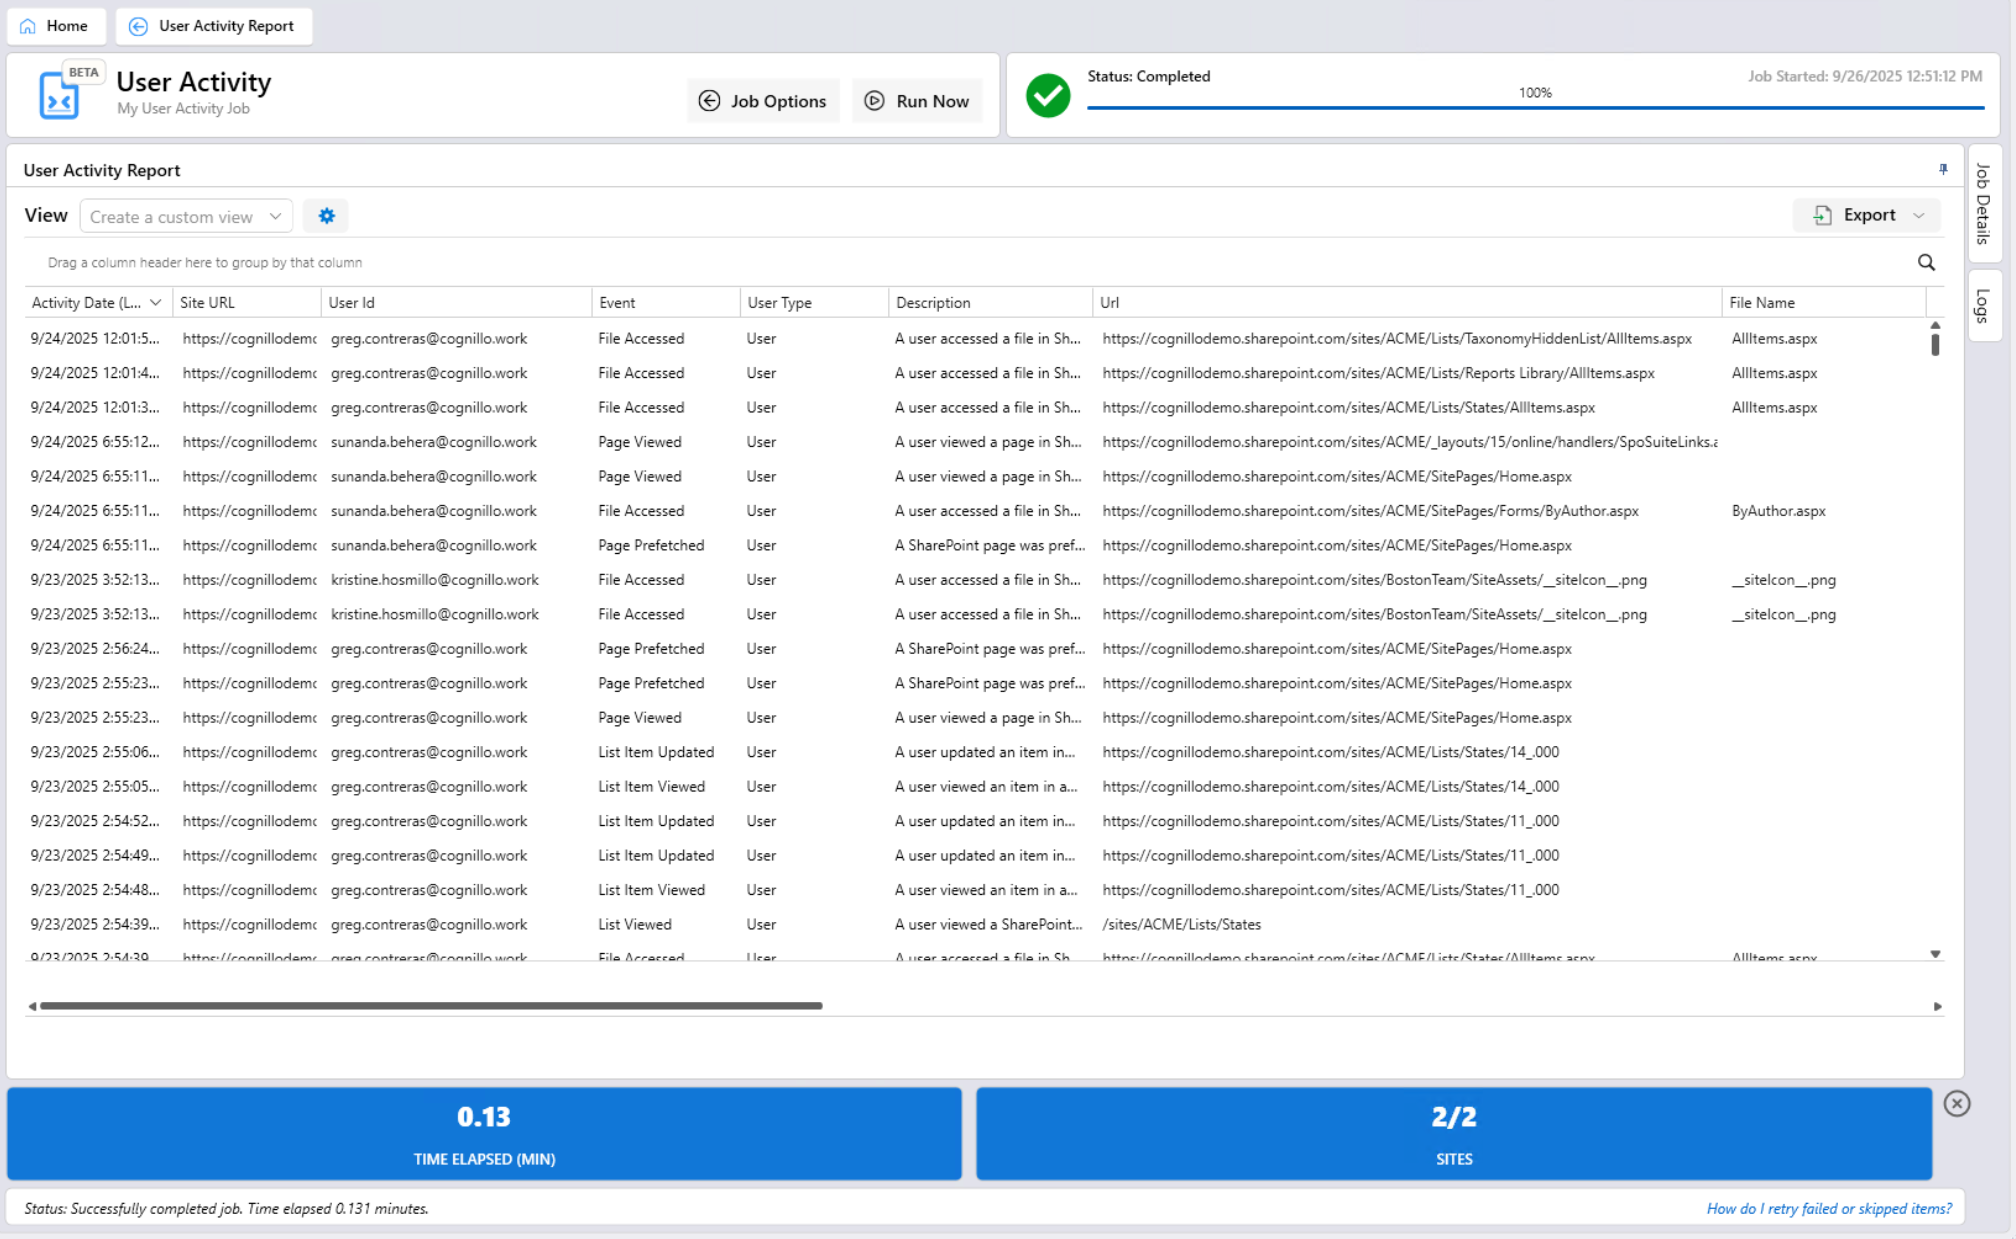Click the User Activity job logo icon
This screenshot has width=2016, height=1239.
59,97
